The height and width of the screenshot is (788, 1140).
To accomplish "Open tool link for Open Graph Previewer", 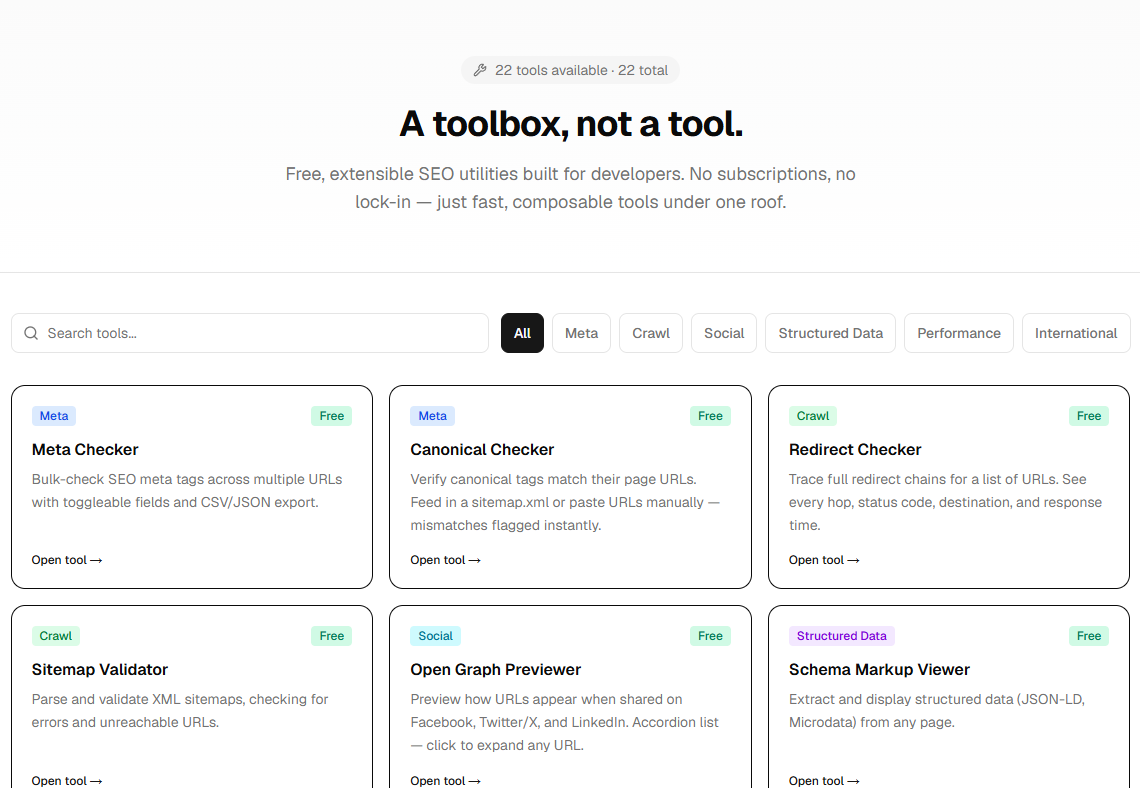I will 446,780.
